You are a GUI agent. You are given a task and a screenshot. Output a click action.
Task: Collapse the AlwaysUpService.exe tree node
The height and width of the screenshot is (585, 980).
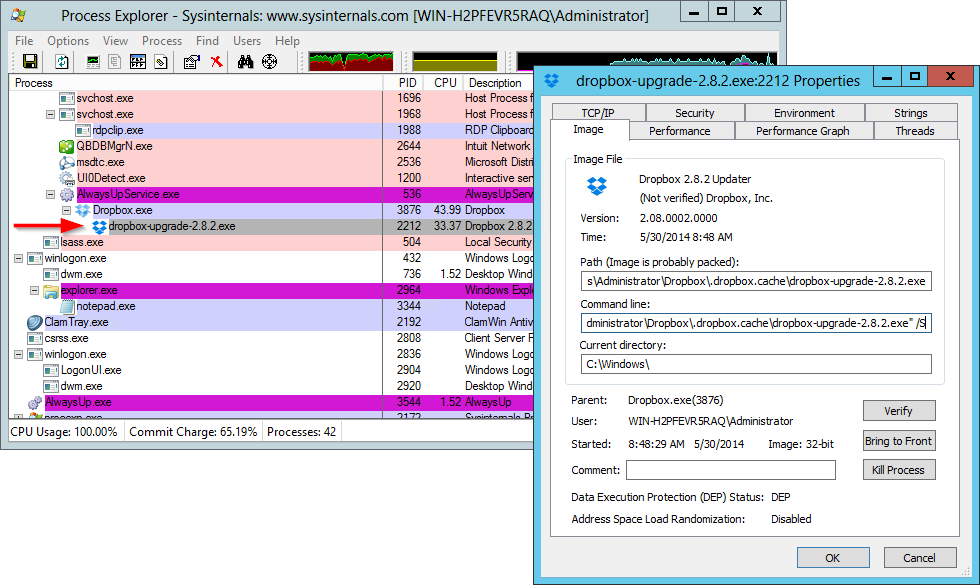[x=51, y=194]
